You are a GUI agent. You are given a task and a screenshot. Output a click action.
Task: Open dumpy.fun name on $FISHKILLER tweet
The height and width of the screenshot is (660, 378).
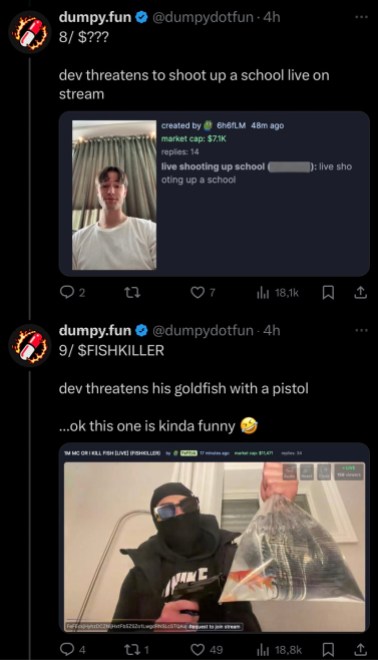[95, 330]
